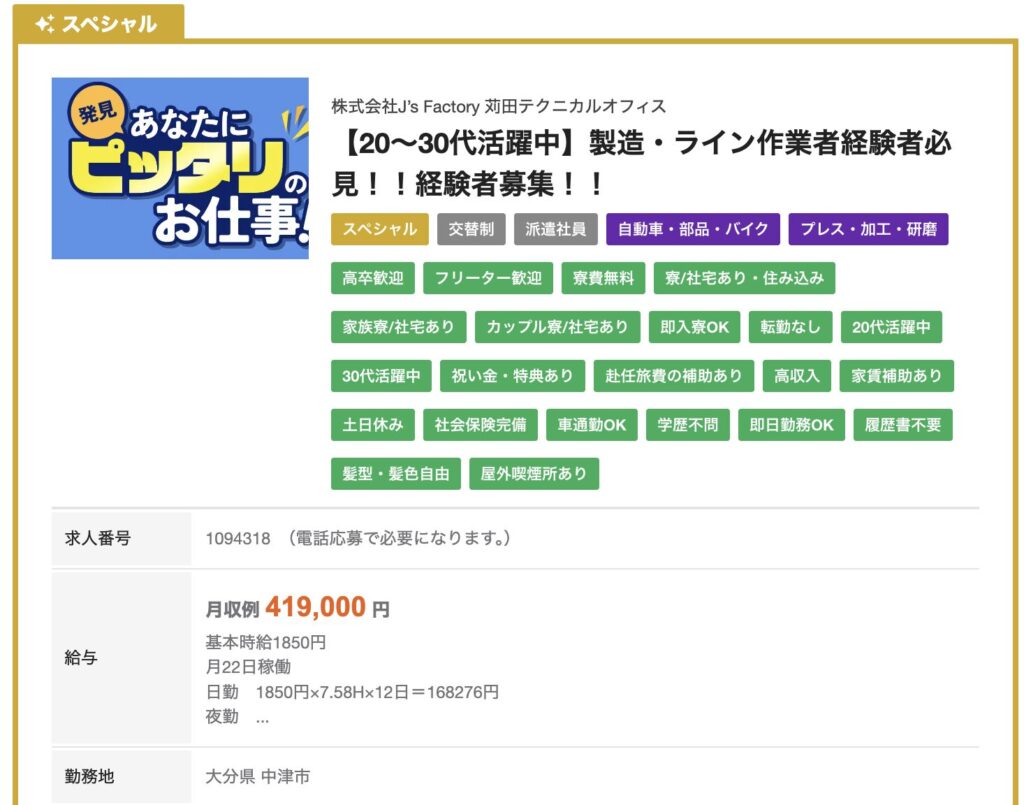Click the カップル寮/社宅あり tag
Image resolution: width=1024 pixels, height=805 pixels.
click(x=557, y=327)
